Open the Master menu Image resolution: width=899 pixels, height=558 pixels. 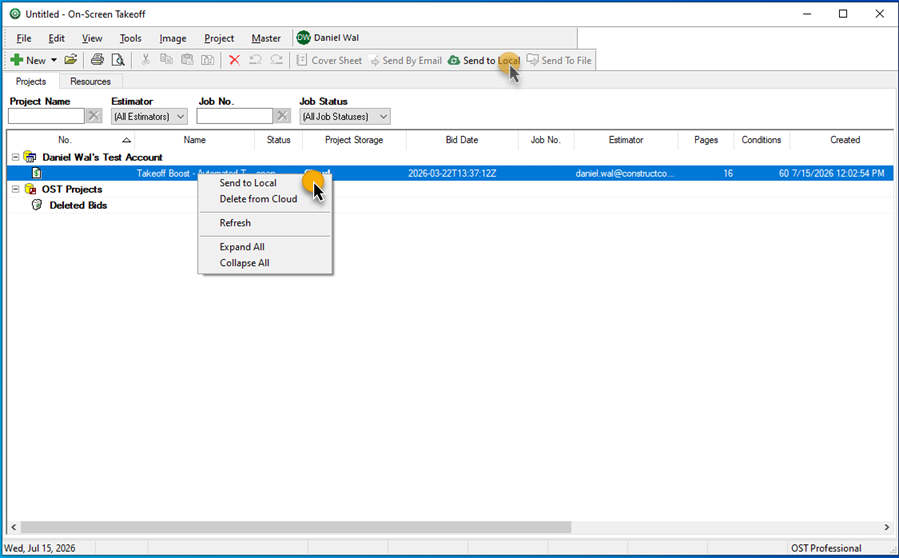266,38
